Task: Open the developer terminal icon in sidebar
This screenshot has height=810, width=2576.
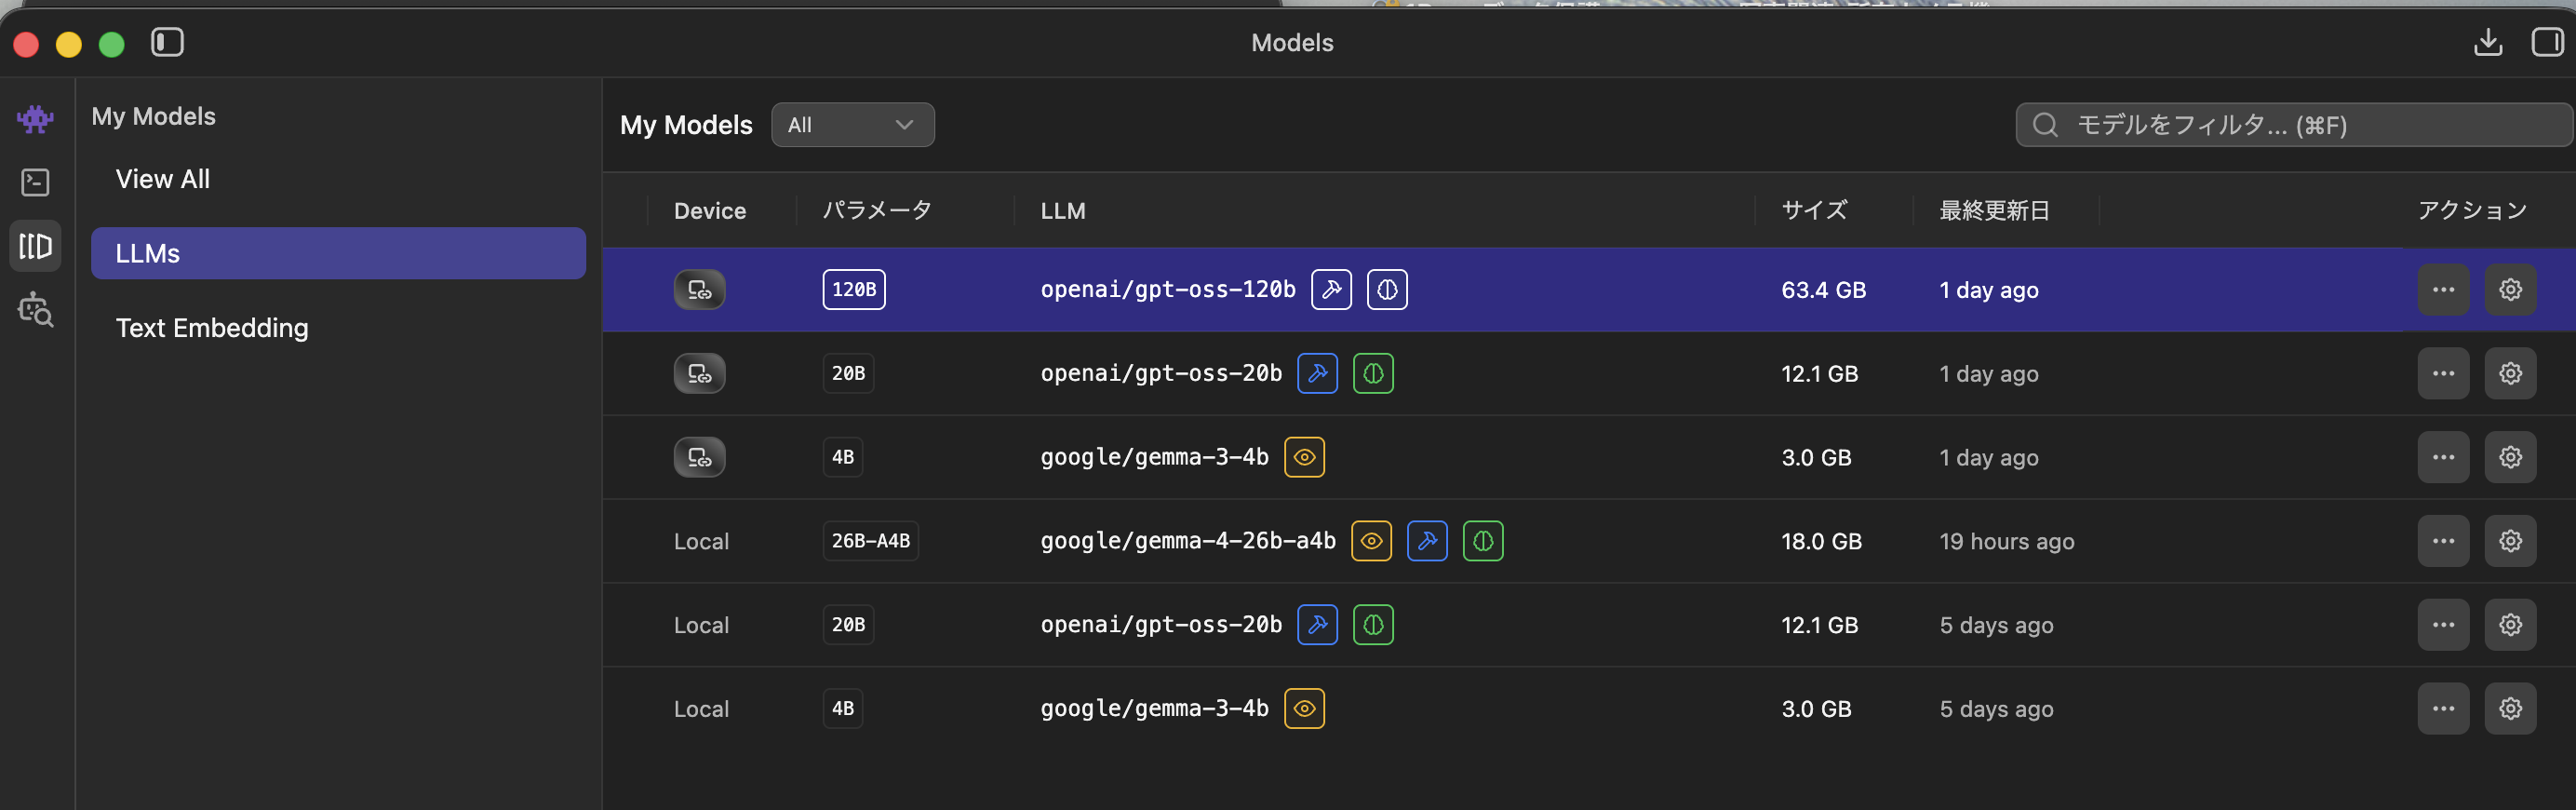Action: (x=35, y=182)
